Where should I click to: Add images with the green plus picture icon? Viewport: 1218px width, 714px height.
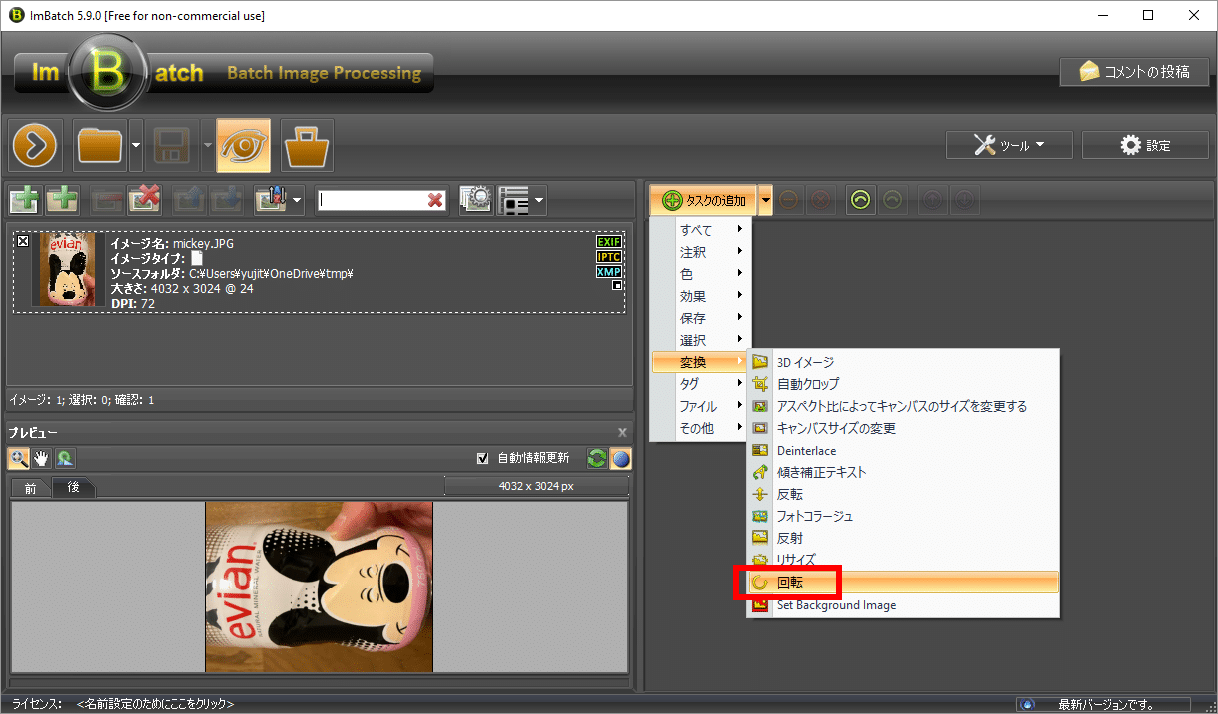(24, 200)
